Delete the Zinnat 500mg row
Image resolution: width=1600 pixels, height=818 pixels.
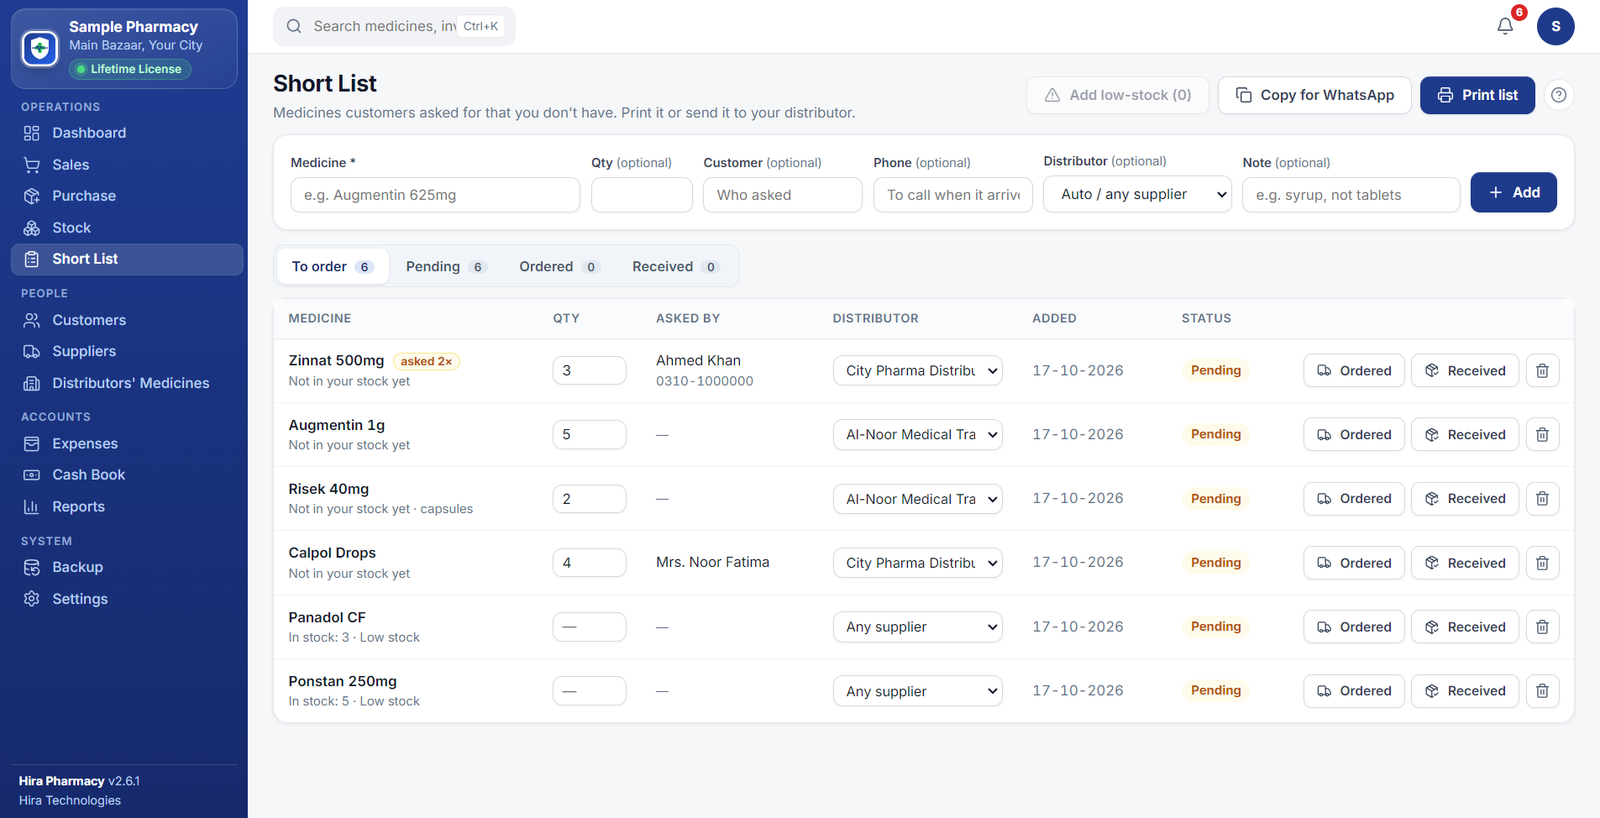tap(1542, 371)
